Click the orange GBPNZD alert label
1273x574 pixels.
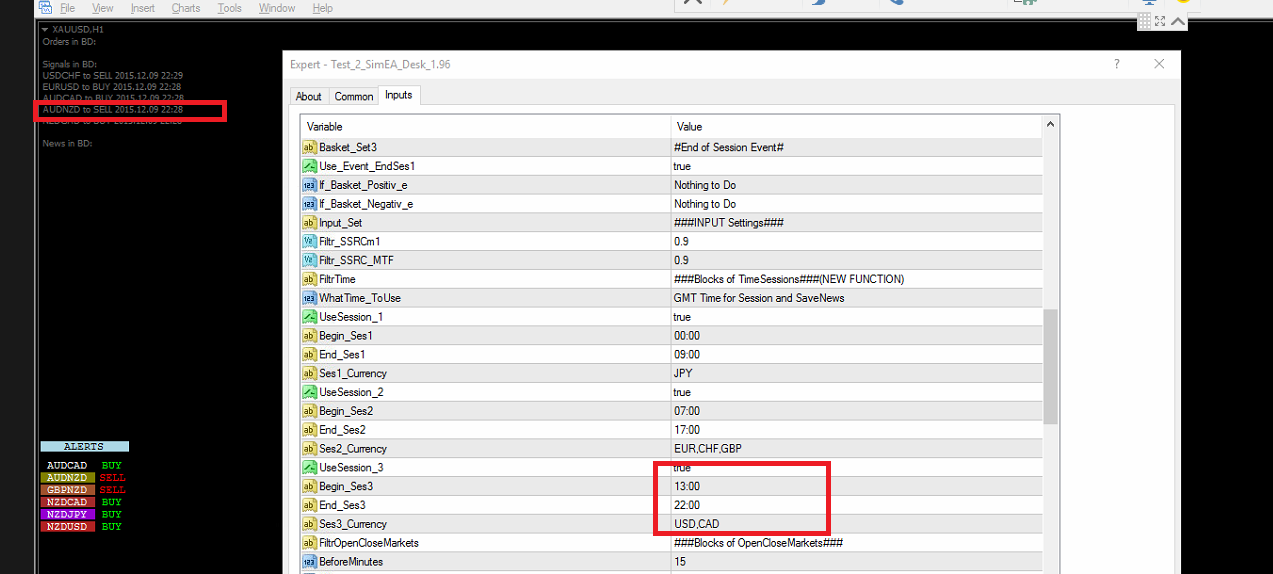click(67, 490)
